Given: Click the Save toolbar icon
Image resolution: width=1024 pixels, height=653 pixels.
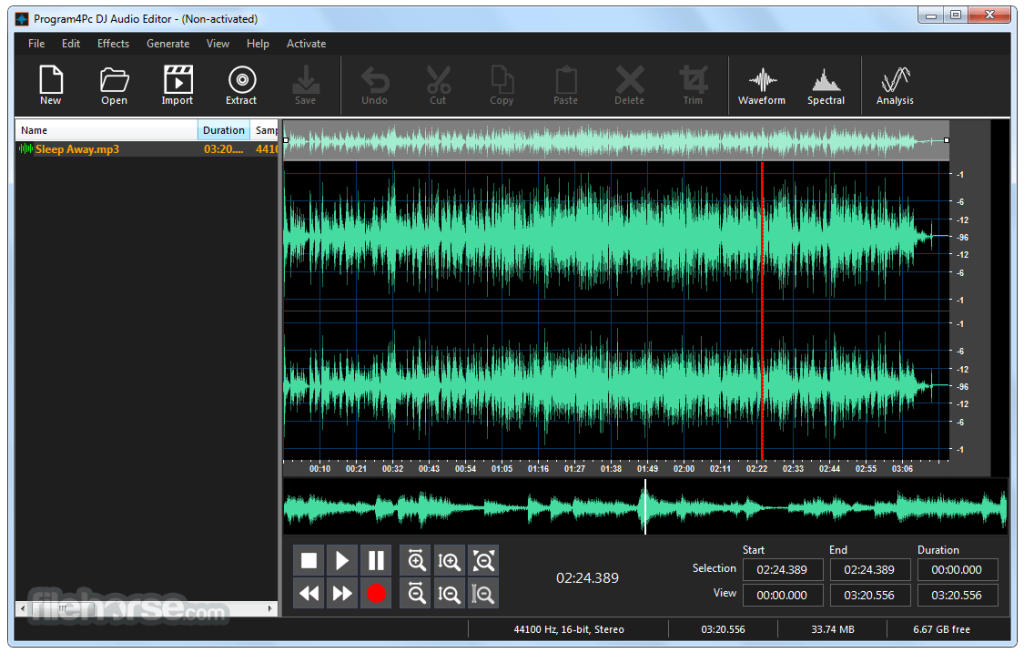Looking at the screenshot, I should pyautogui.click(x=305, y=85).
